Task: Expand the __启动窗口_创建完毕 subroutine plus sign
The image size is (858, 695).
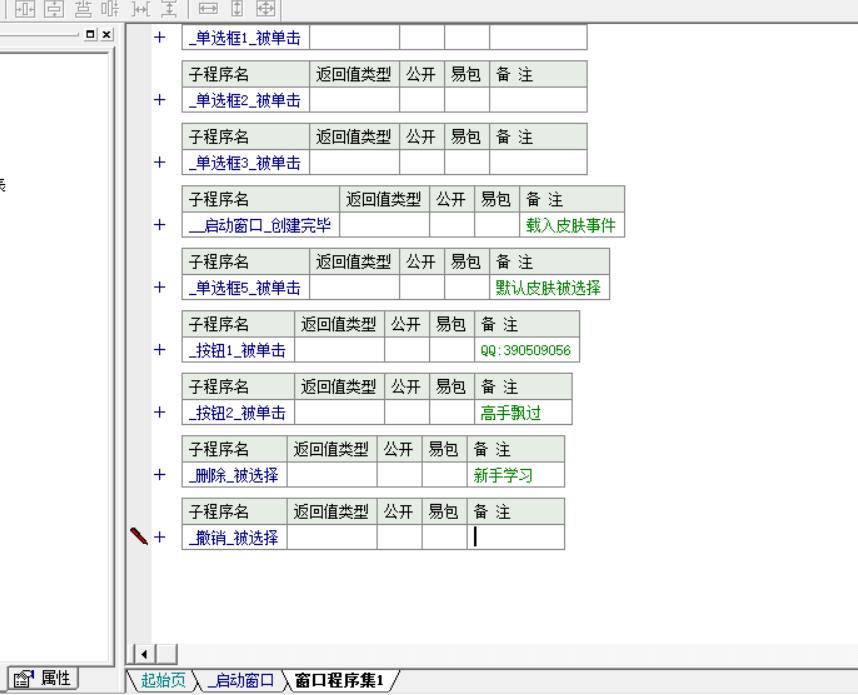Action: (x=159, y=225)
